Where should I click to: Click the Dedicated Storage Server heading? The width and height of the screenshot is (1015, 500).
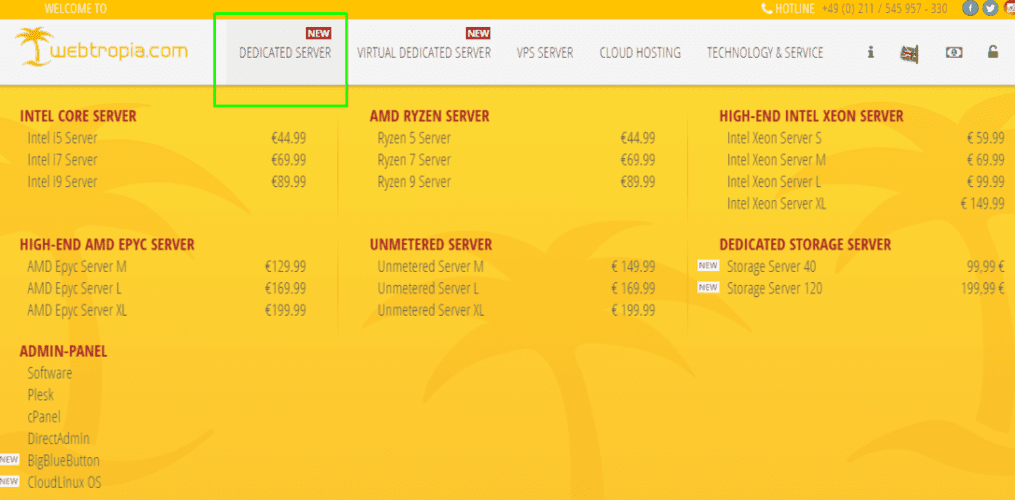click(805, 245)
